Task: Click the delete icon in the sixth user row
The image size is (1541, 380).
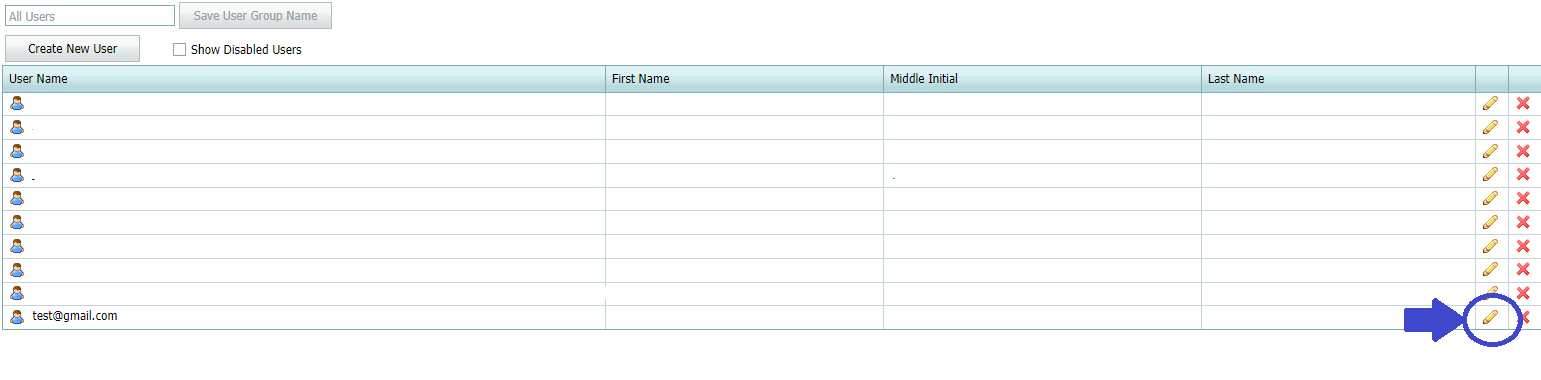Action: [x=1523, y=222]
